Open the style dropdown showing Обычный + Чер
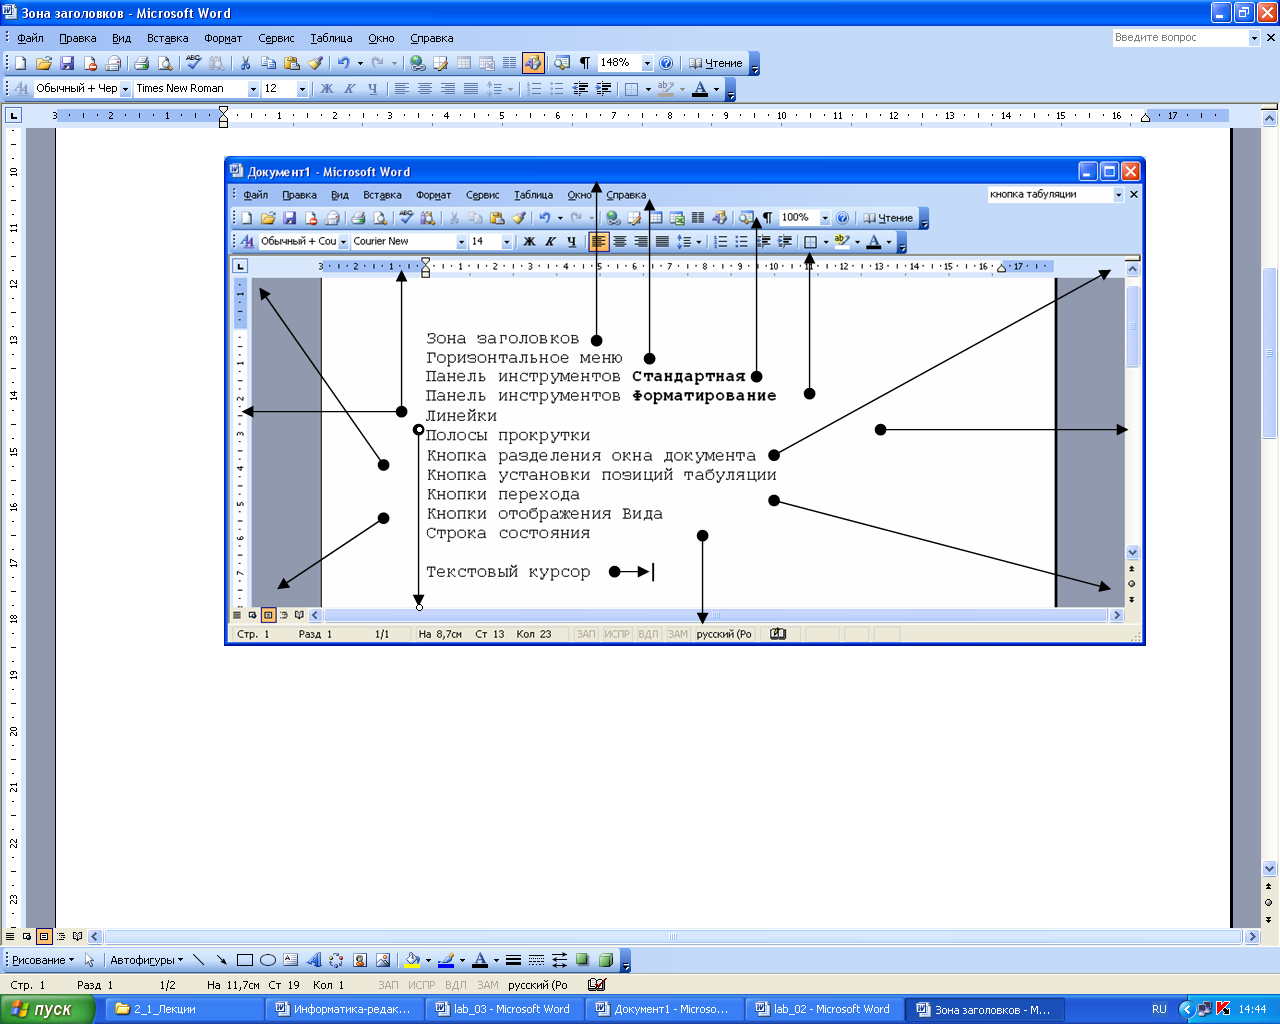Image resolution: width=1280 pixels, height=1024 pixels. coord(125,89)
